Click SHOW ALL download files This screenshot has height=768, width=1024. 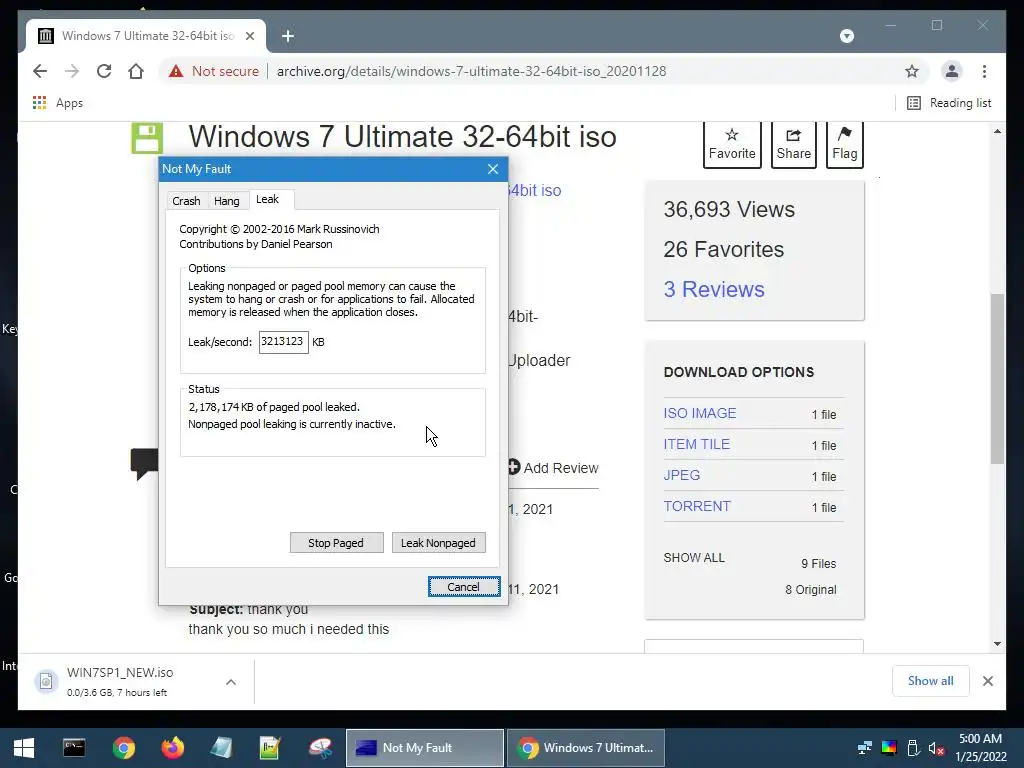[x=694, y=558]
